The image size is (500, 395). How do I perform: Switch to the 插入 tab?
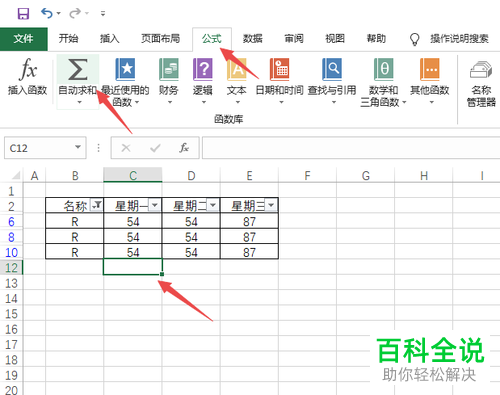[x=110, y=39]
